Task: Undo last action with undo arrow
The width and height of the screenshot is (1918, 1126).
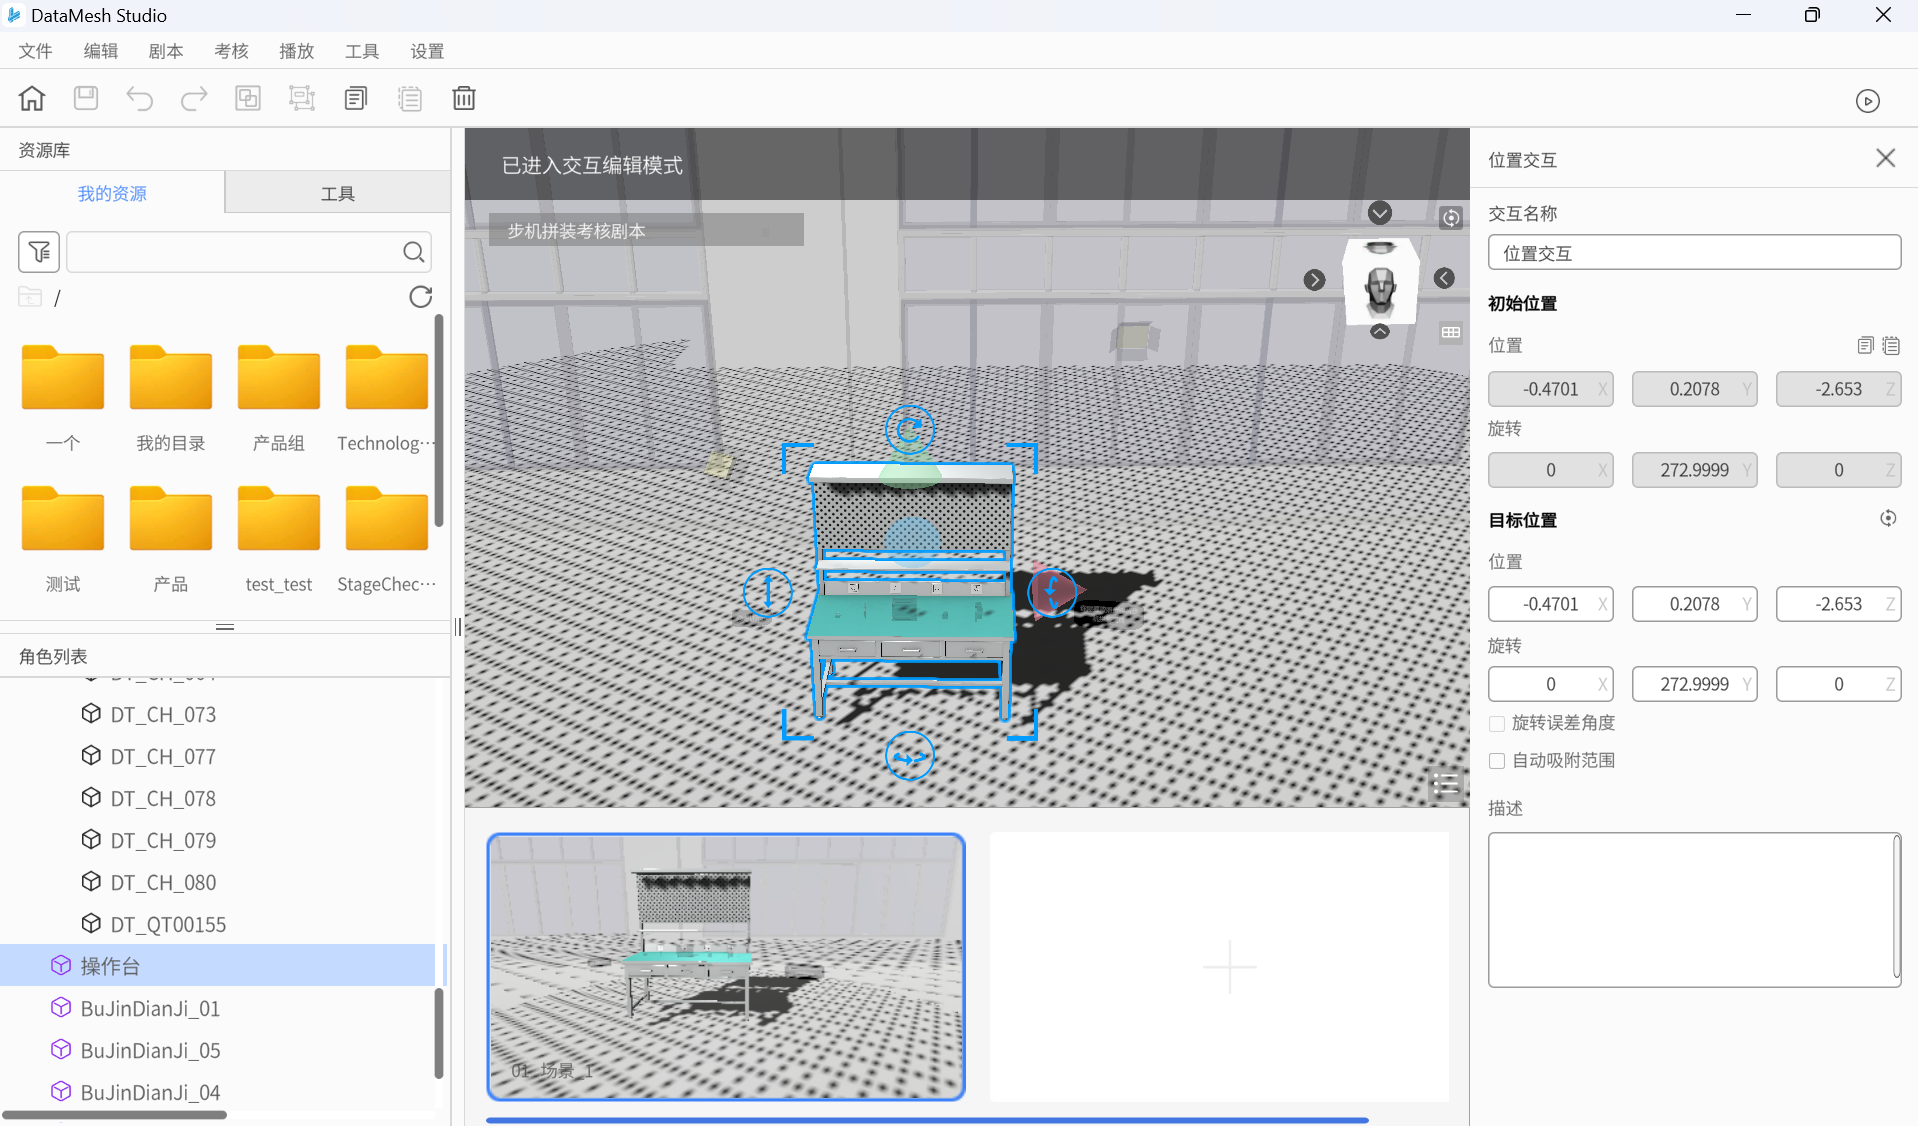Action: pyautogui.click(x=140, y=98)
